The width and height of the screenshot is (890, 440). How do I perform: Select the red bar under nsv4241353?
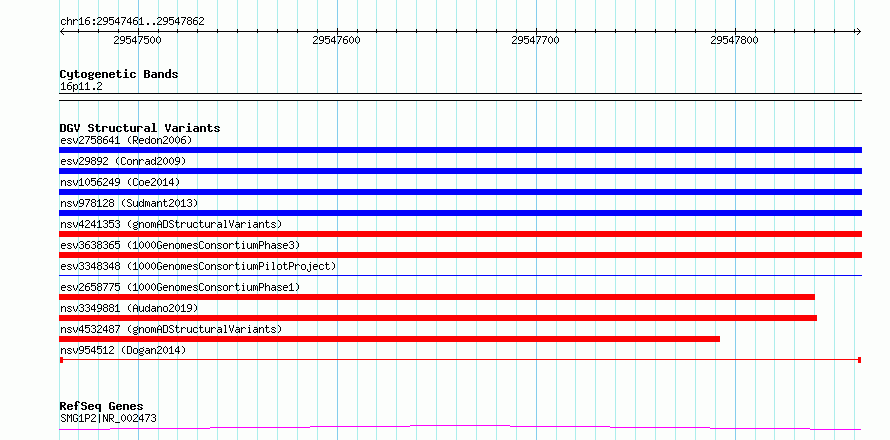[460, 234]
